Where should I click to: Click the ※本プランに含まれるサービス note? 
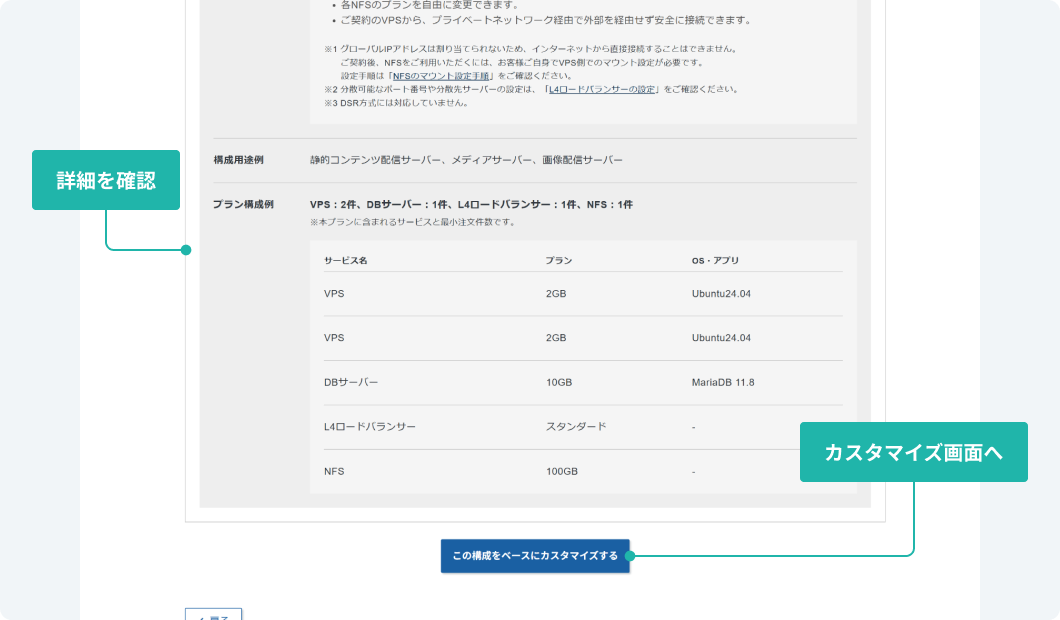tap(412, 222)
